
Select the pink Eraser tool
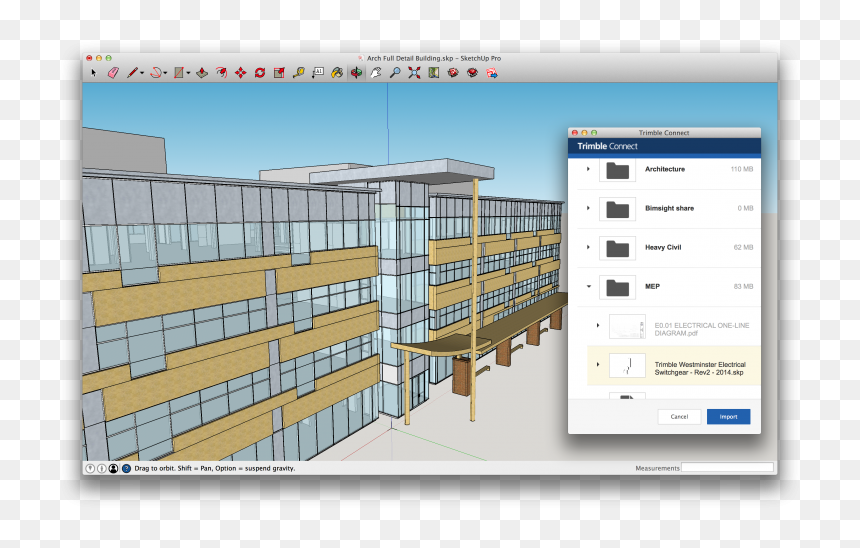tap(113, 72)
